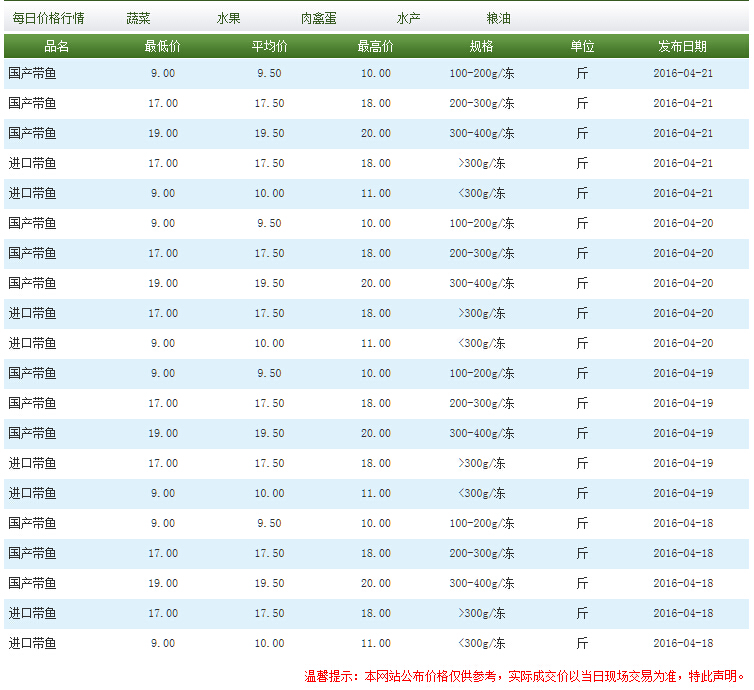
Task: Select 国产带鱼 name in 2016-04-21 100-200g/冻 row
Action: click(32, 74)
